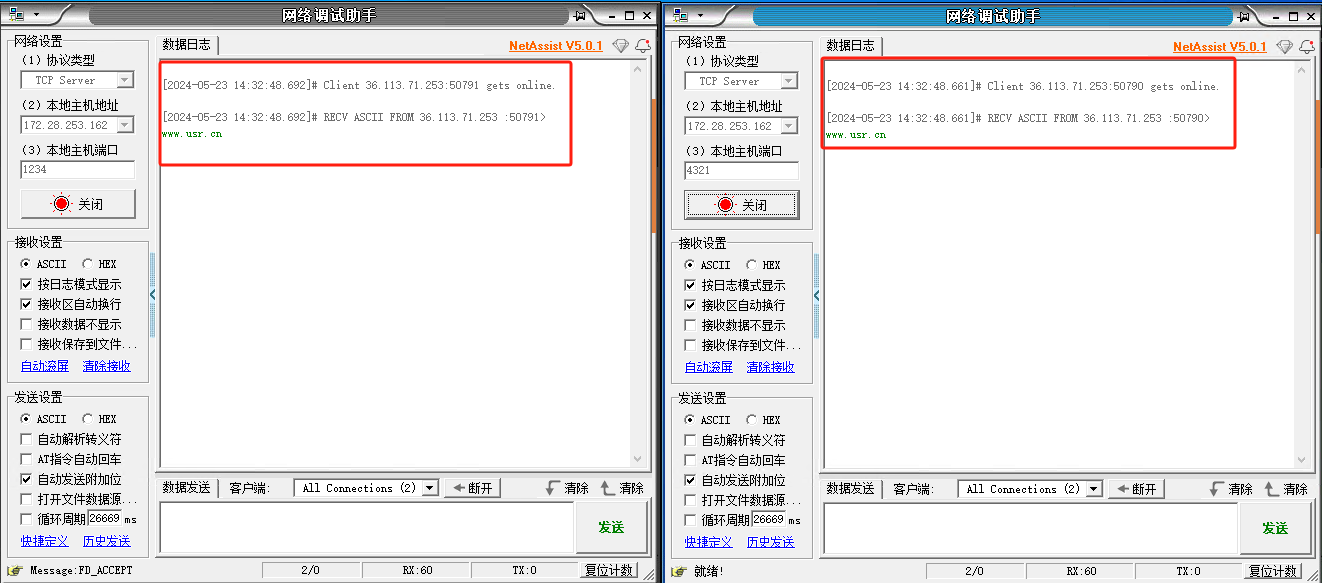Viewport: 1322px width, 583px height.
Task: Open TCP Server protocol dropdown in port 4321 window
Action: [789, 81]
